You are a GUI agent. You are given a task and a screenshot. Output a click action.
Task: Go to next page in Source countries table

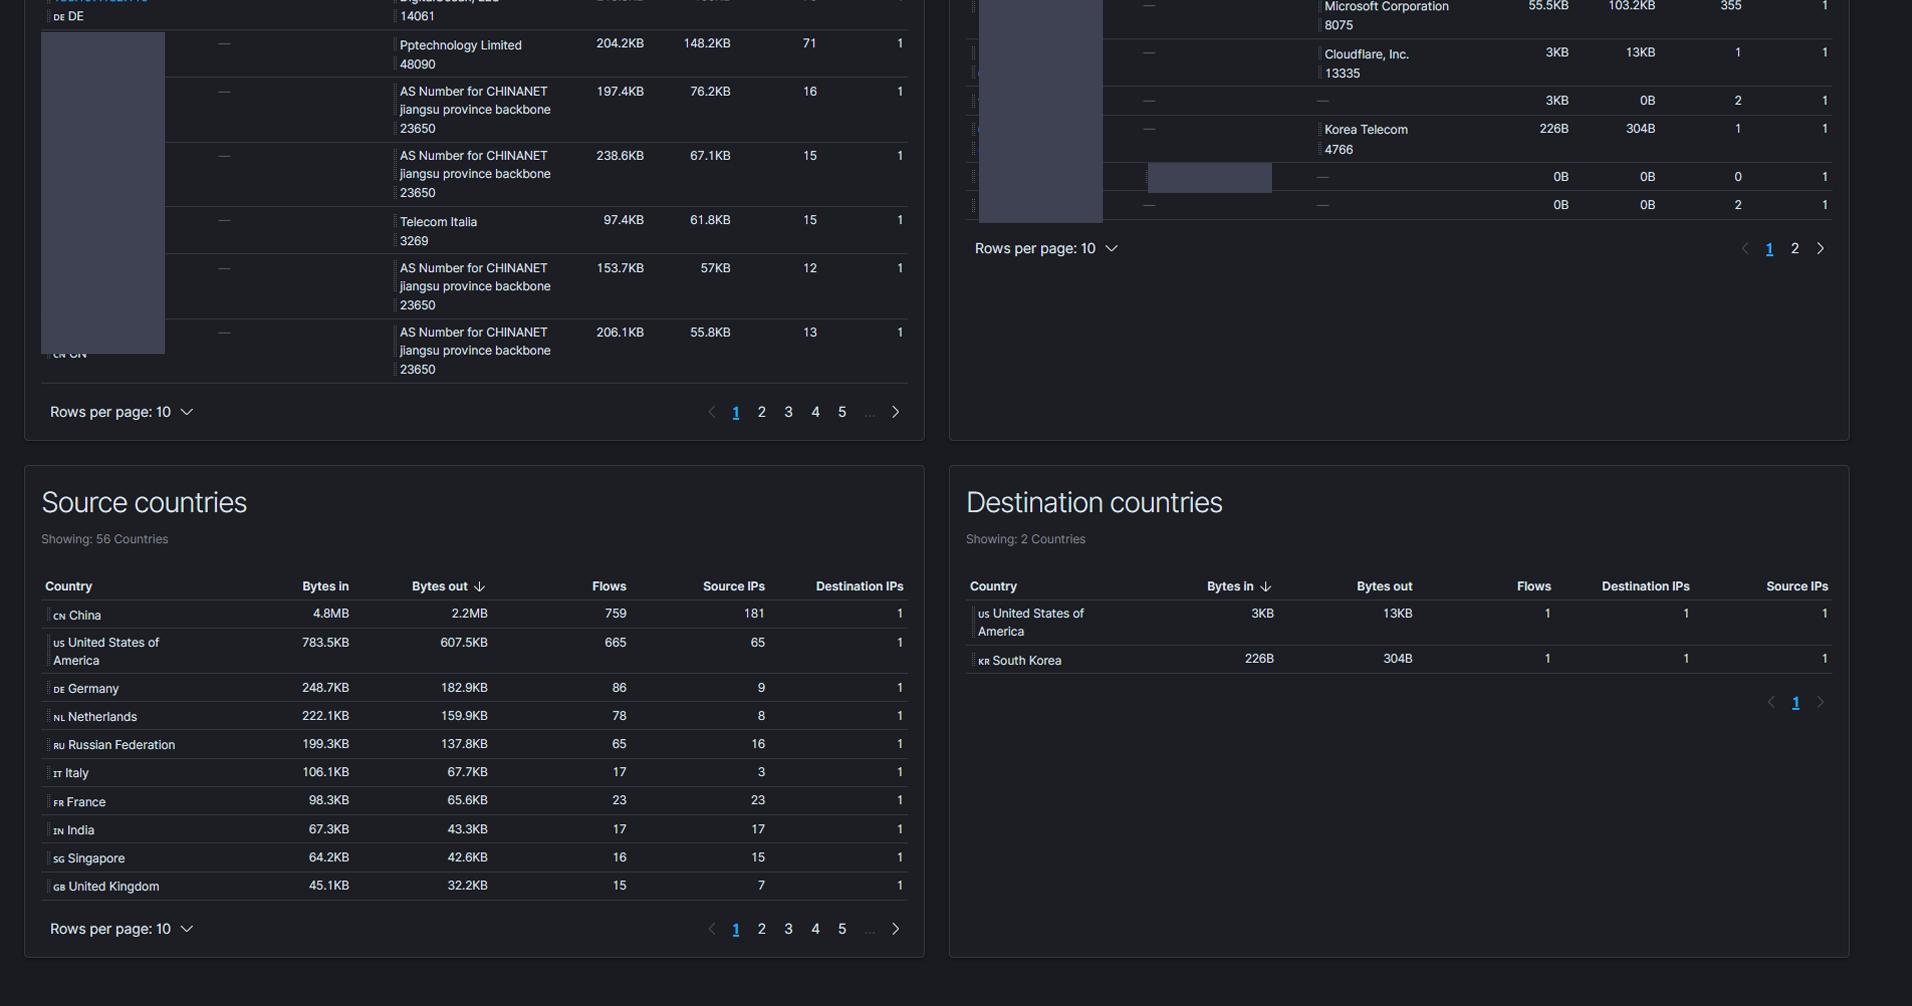click(x=895, y=929)
